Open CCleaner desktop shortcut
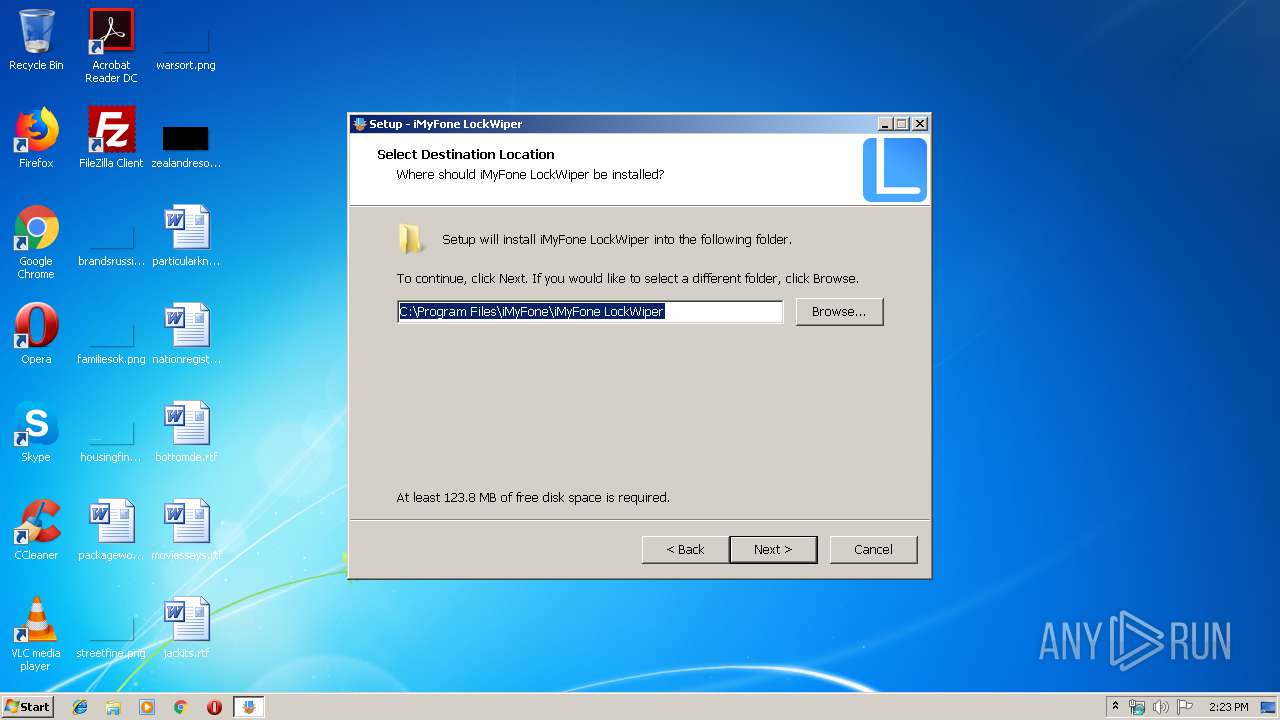Screen dimensions: 1280x720 click(x=36, y=530)
